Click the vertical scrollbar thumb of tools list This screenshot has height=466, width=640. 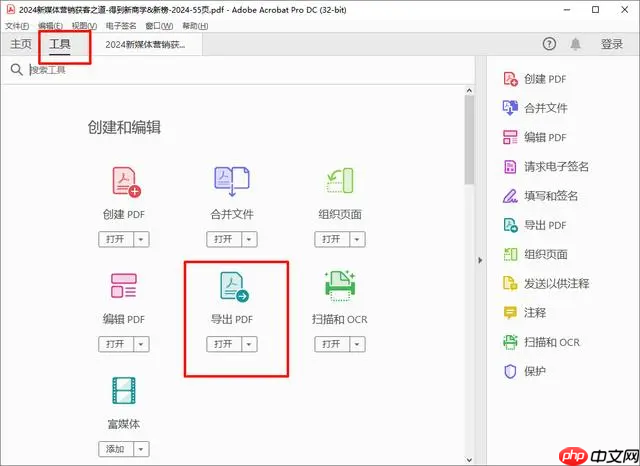[x=469, y=140]
